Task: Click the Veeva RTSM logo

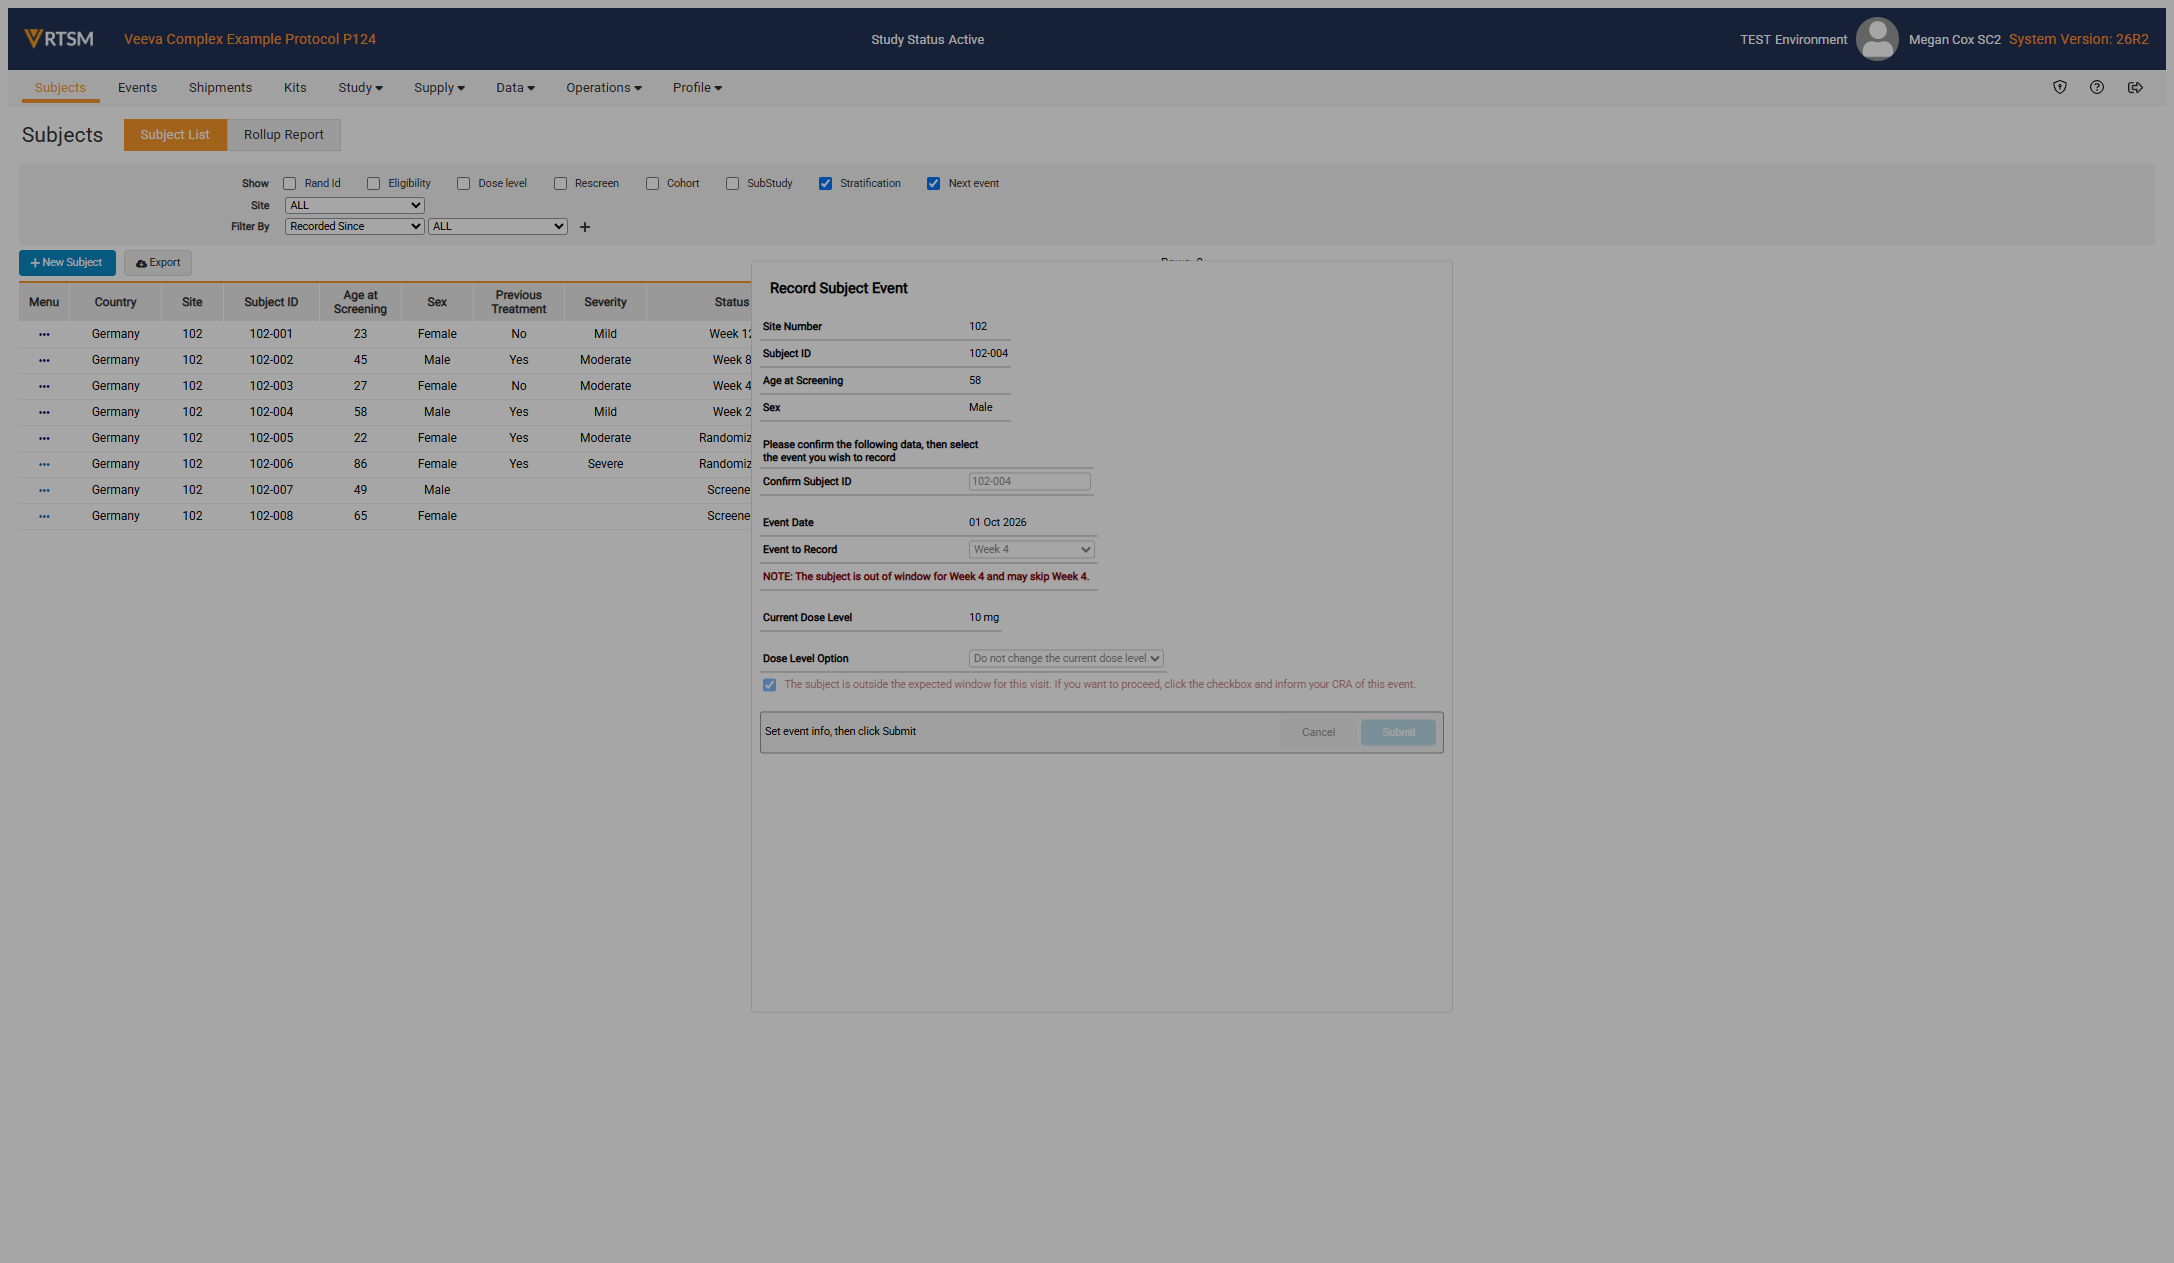Action: click(58, 39)
